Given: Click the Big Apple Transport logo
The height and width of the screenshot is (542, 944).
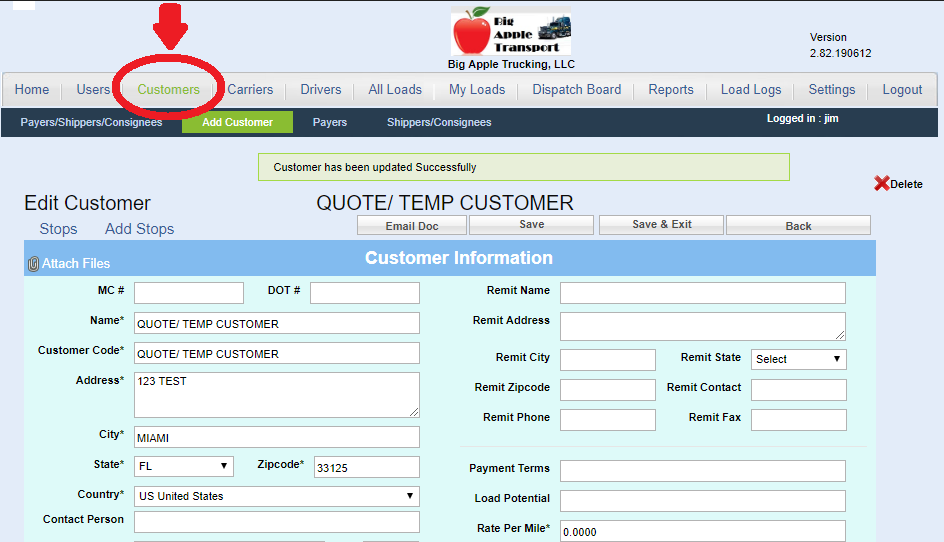Looking at the screenshot, I should click(x=511, y=31).
